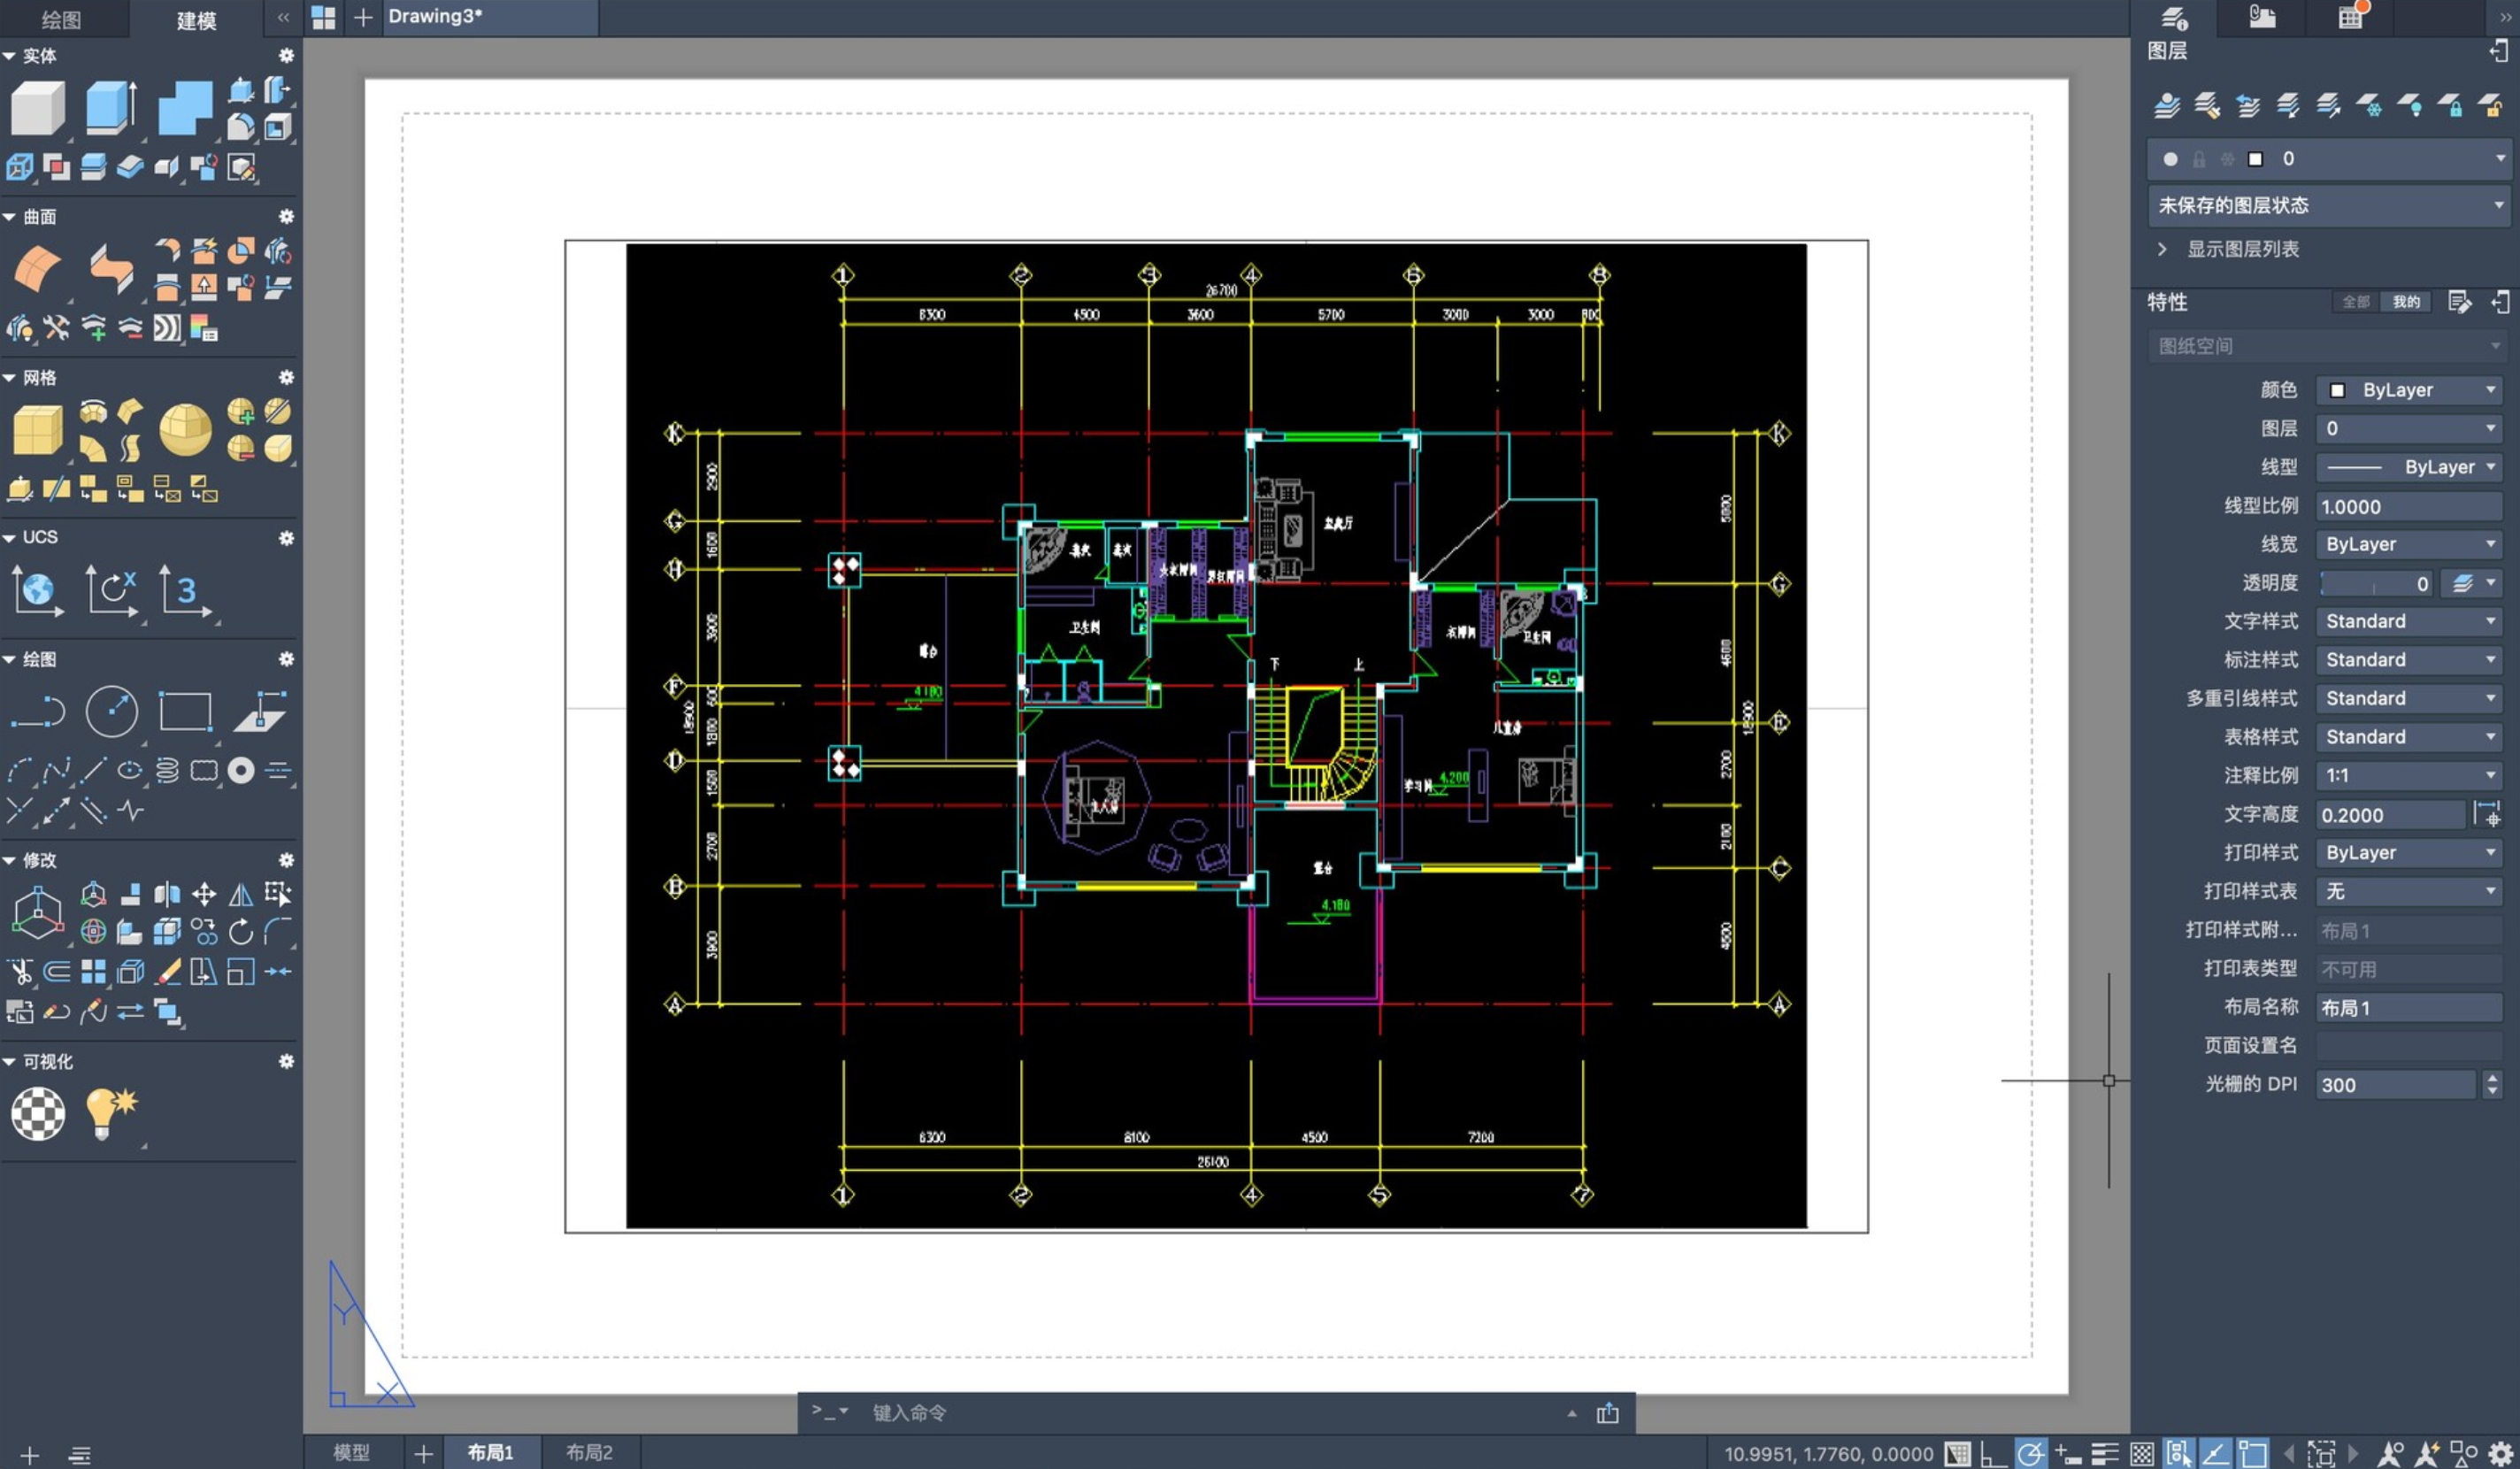2520x1469 pixels.
Task: Switch to the 模型 tab
Action: (351, 1452)
